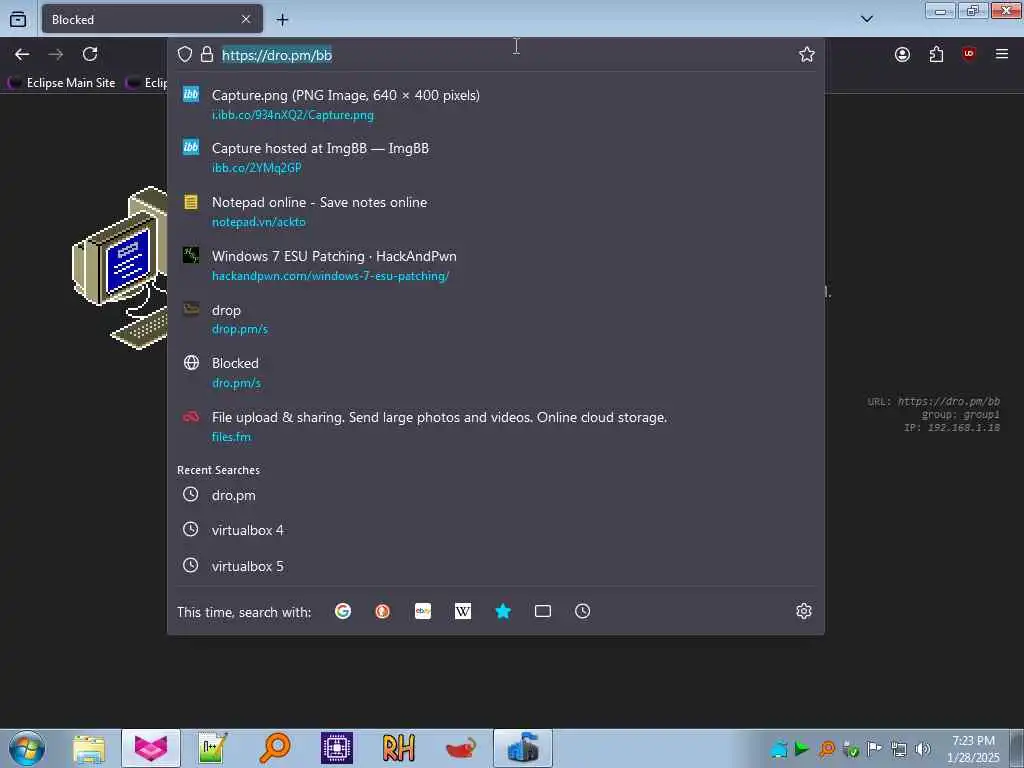1024x768 pixels.
Task: Click the notepad.vn/ackto URL text
Action: 259,222
